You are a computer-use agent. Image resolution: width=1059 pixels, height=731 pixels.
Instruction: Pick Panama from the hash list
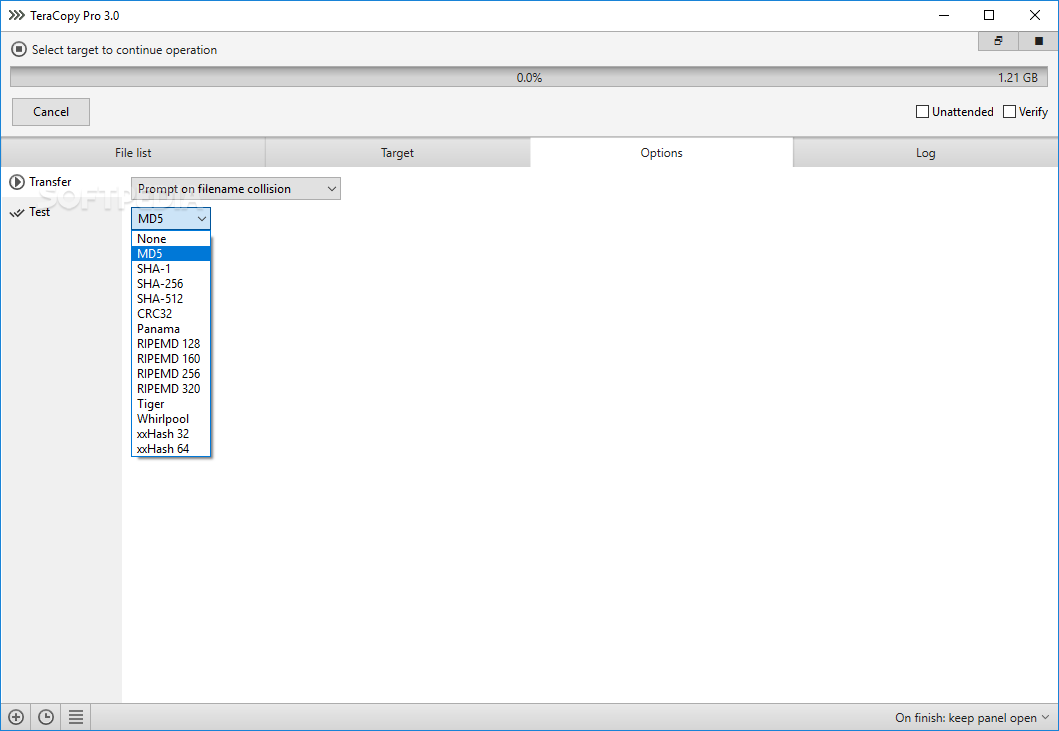click(171, 328)
